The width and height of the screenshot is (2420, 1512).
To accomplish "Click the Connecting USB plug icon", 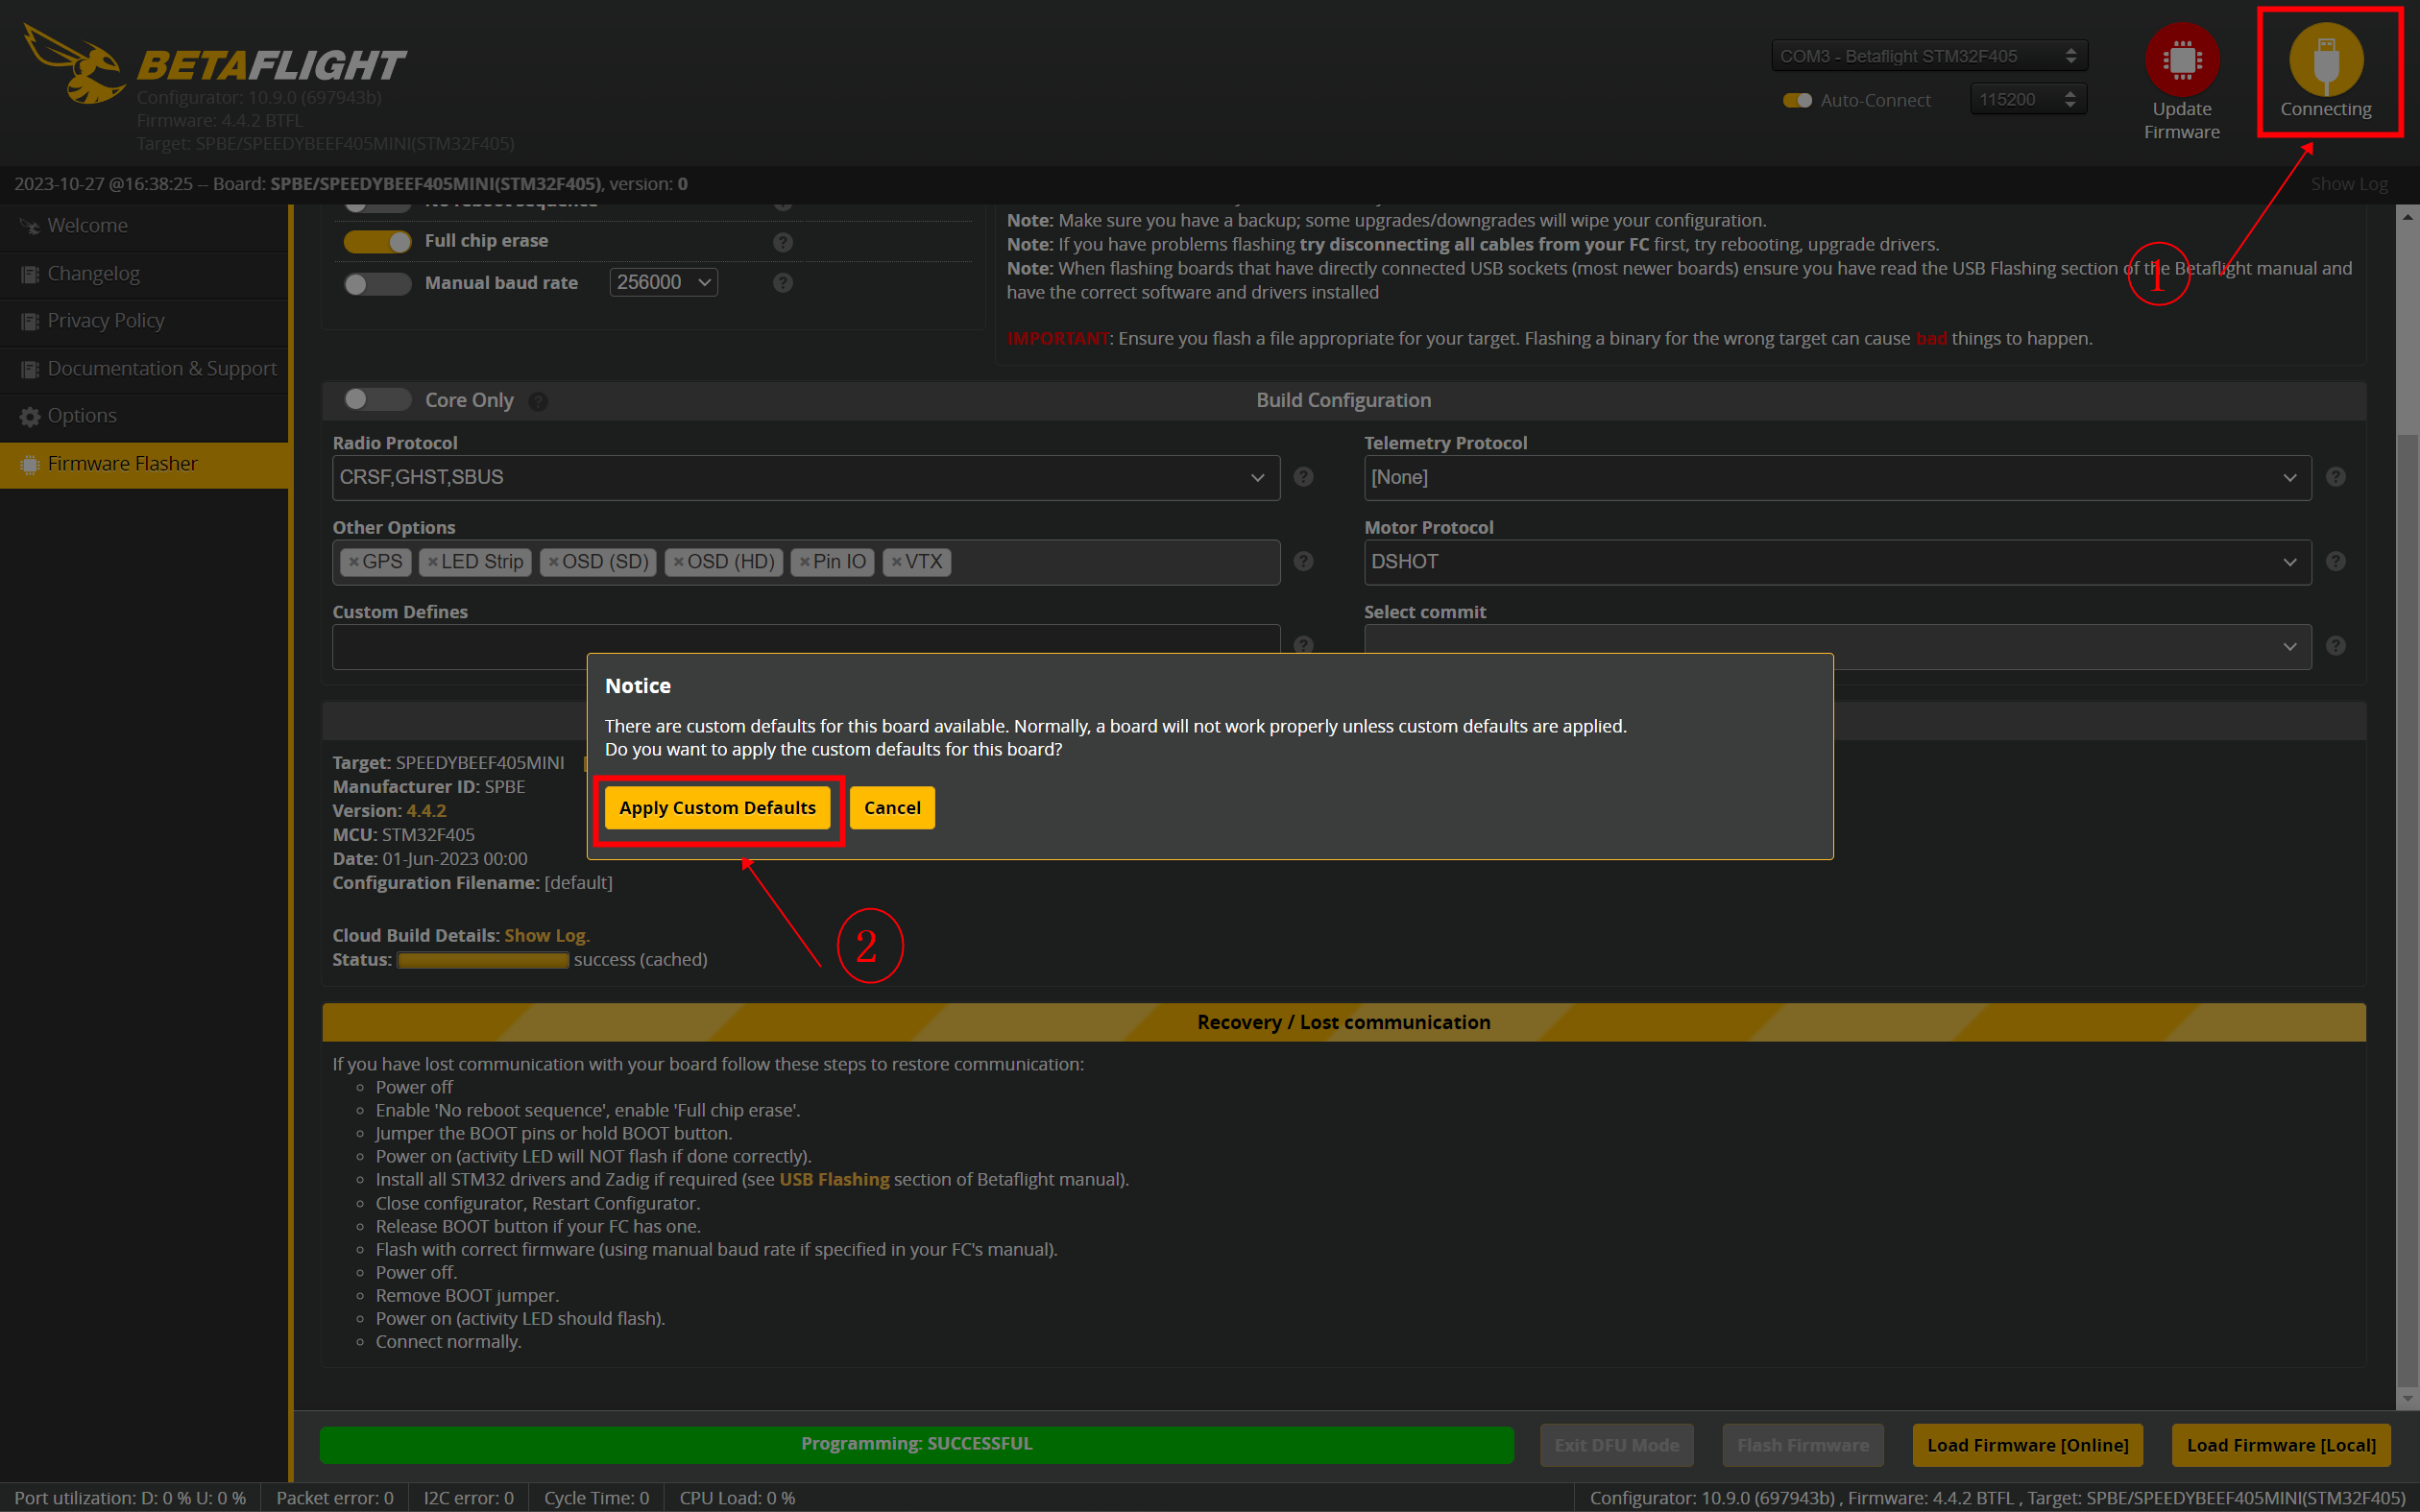I will click(x=2326, y=60).
